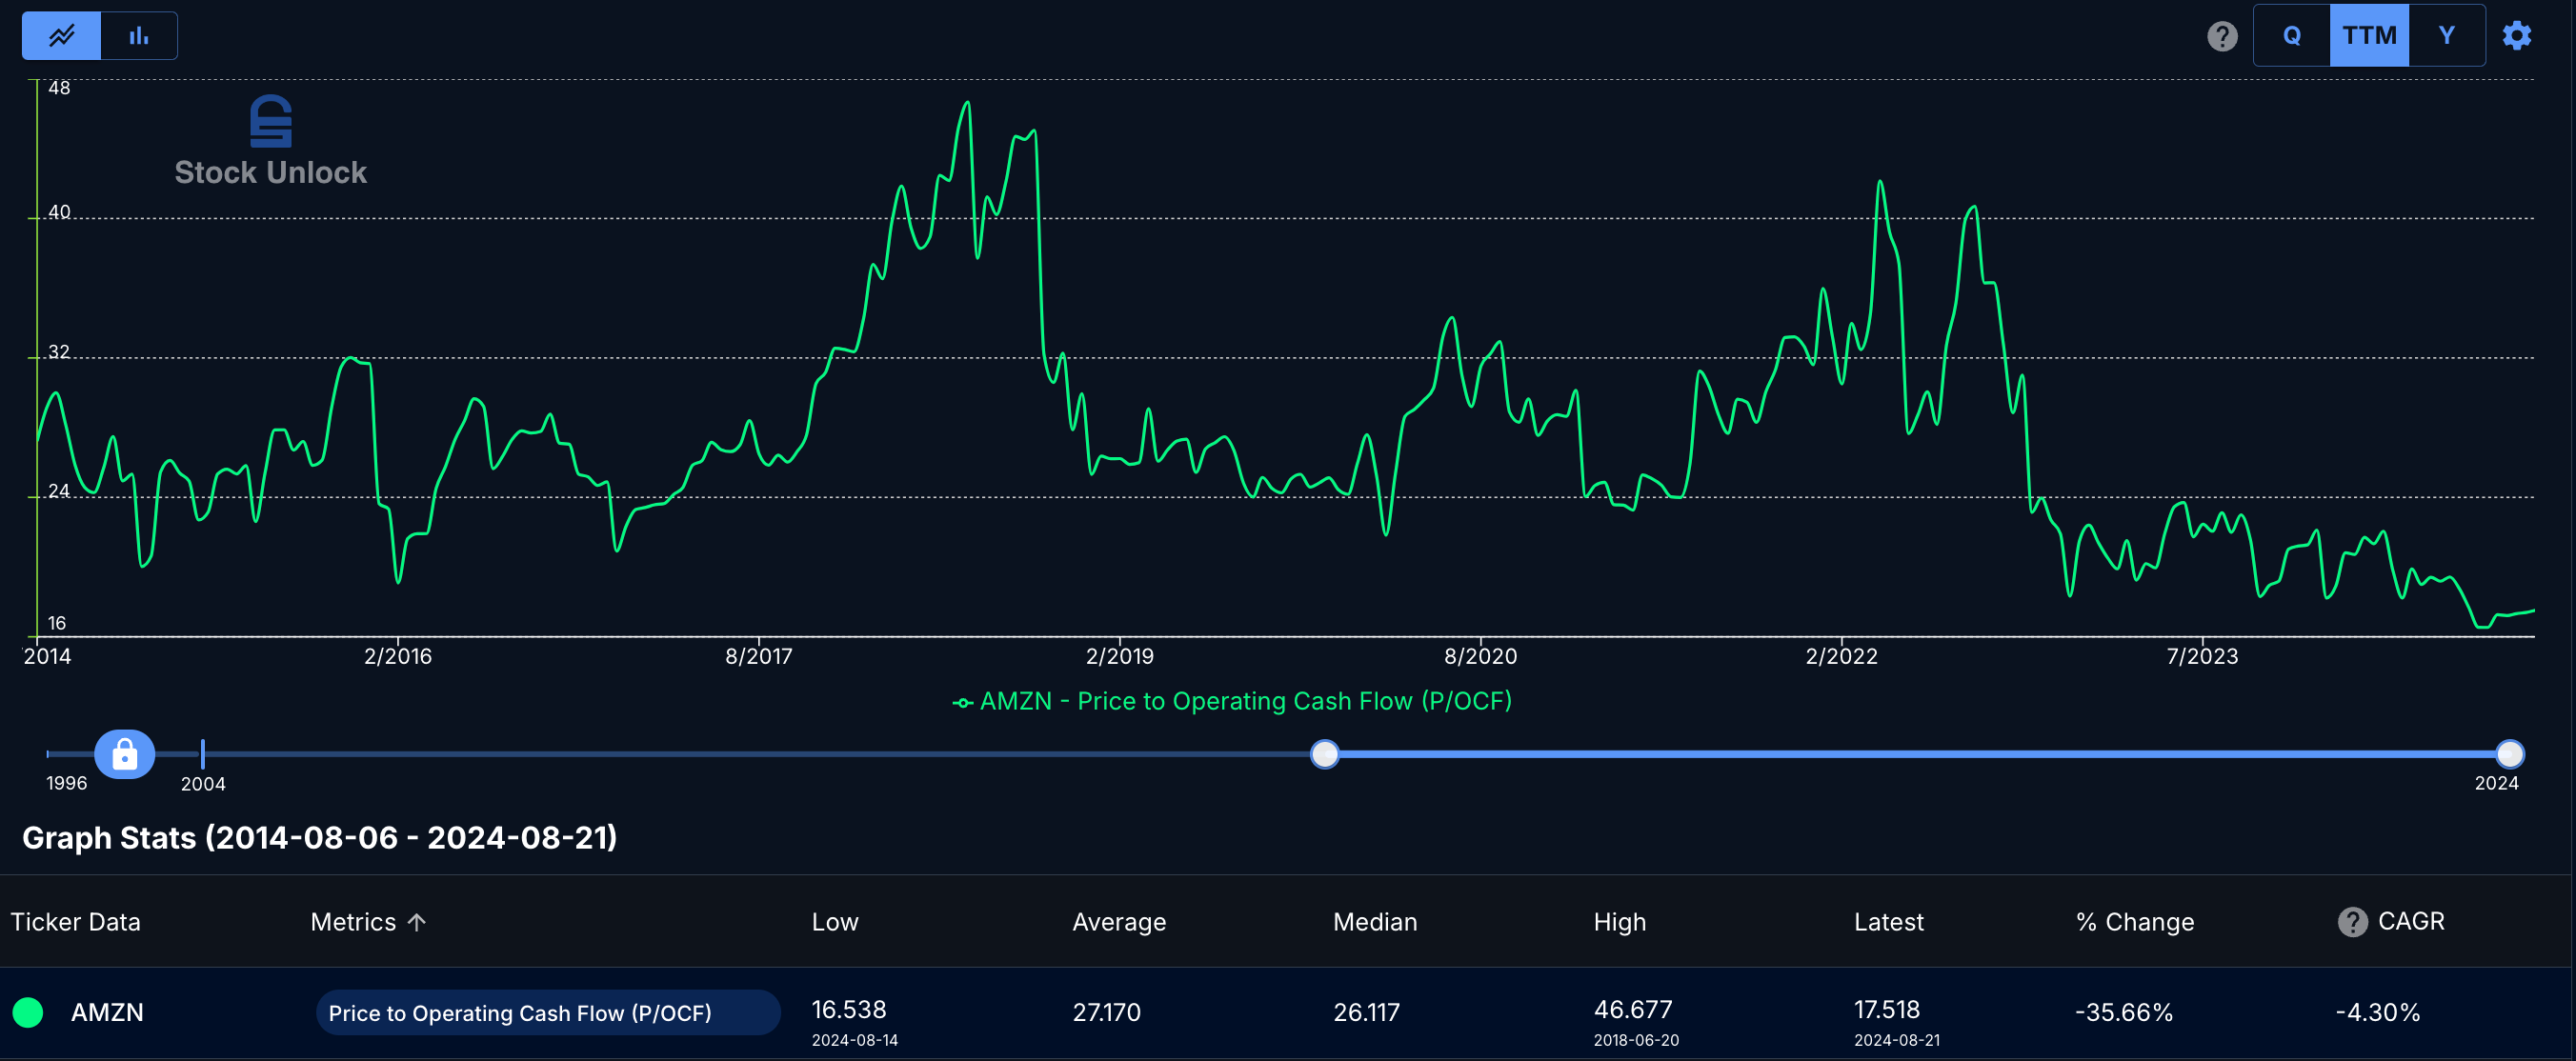Sort by the Metrics column header
Screen dimensions: 2576x1061
pos(353,922)
